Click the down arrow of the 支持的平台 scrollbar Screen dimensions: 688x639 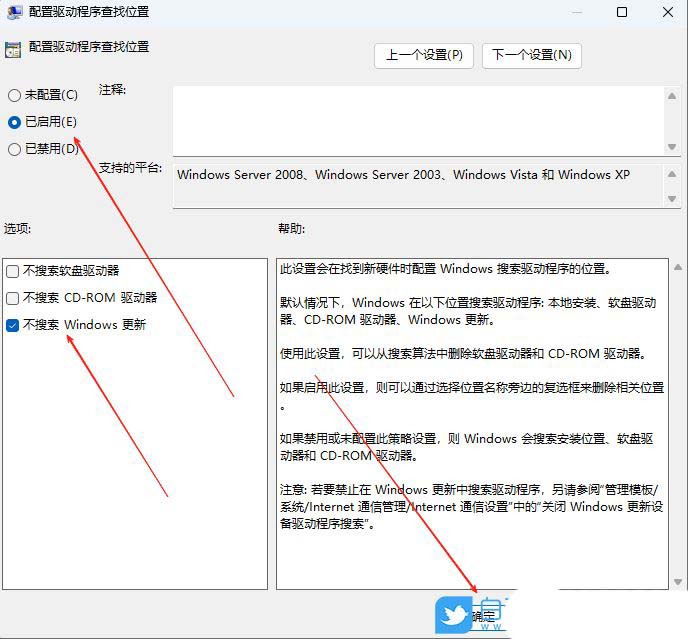coord(672,199)
